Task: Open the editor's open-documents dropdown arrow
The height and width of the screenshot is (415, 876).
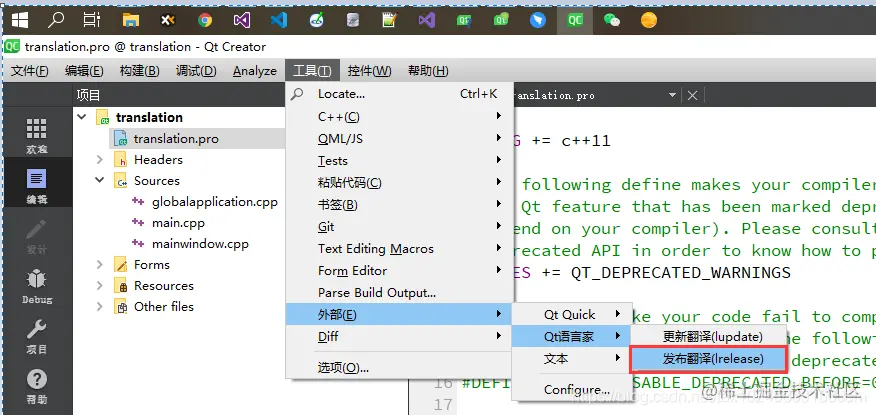Action: pyautogui.click(x=673, y=96)
